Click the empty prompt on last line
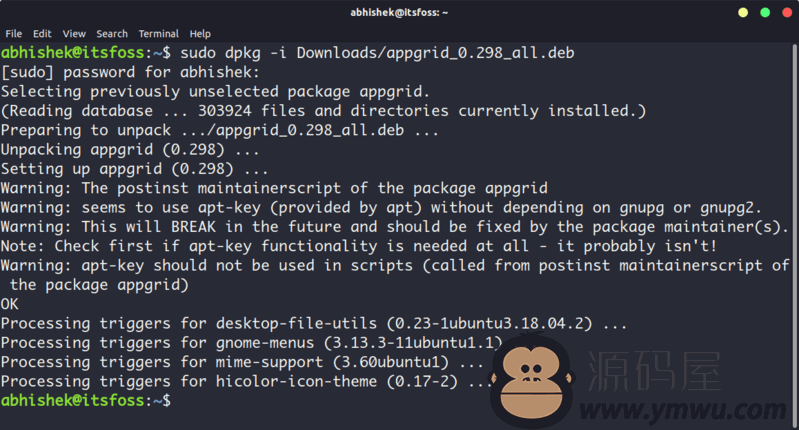This screenshot has height=430, width=799. tap(86, 400)
